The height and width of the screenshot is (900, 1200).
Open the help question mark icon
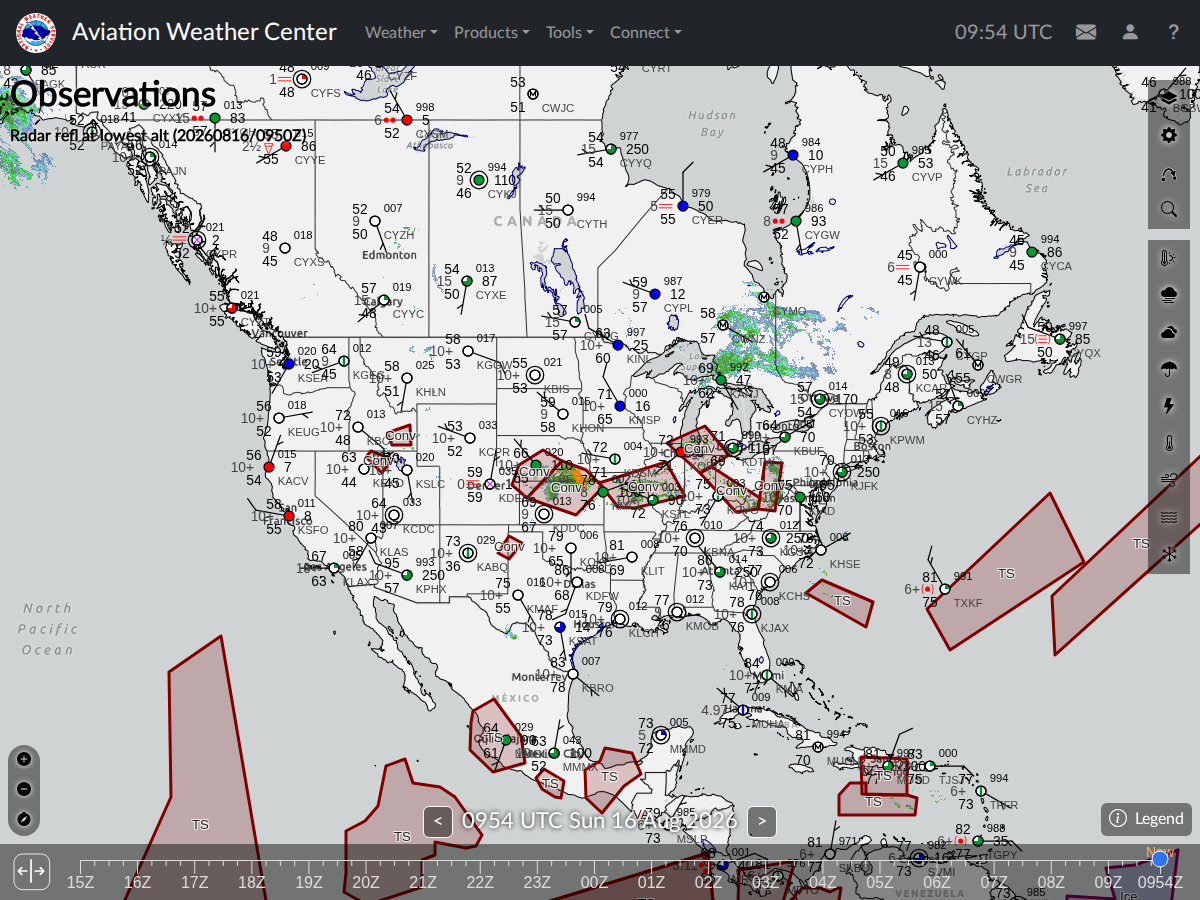[x=1174, y=32]
